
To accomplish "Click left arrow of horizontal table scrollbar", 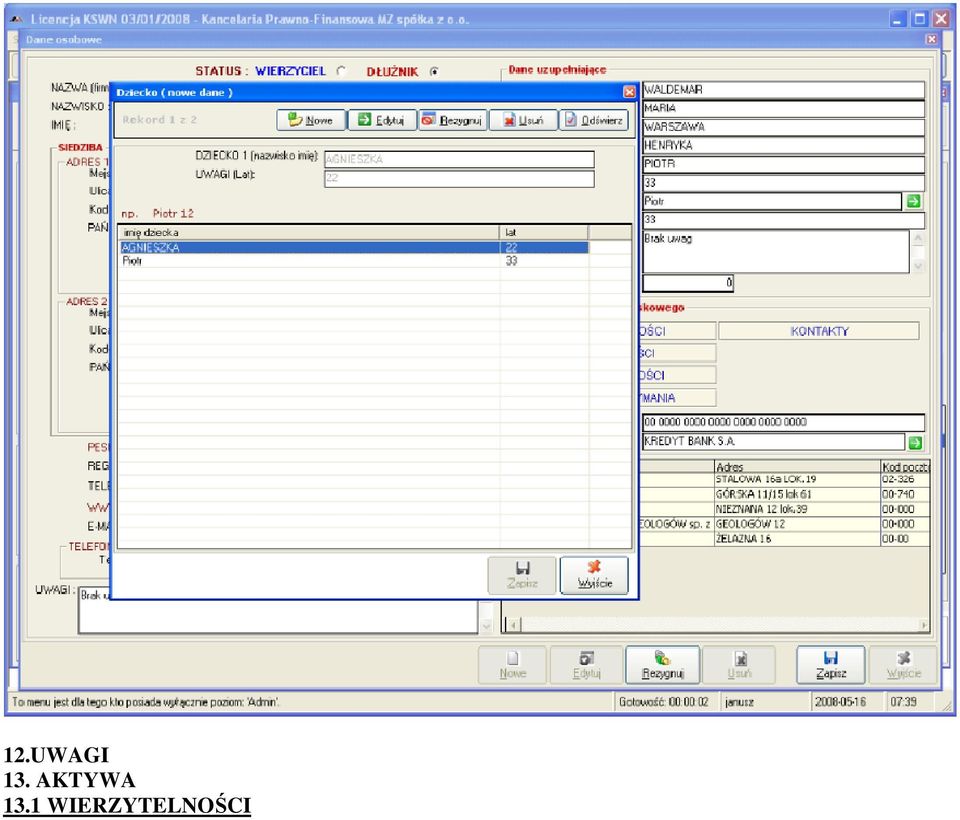I will point(513,625).
